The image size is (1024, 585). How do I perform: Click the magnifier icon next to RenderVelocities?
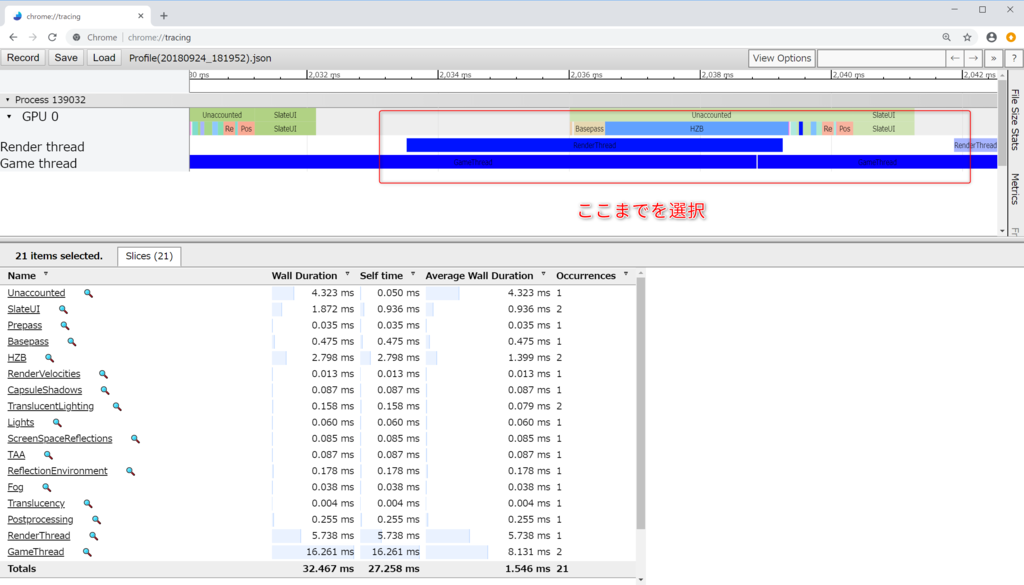(103, 375)
